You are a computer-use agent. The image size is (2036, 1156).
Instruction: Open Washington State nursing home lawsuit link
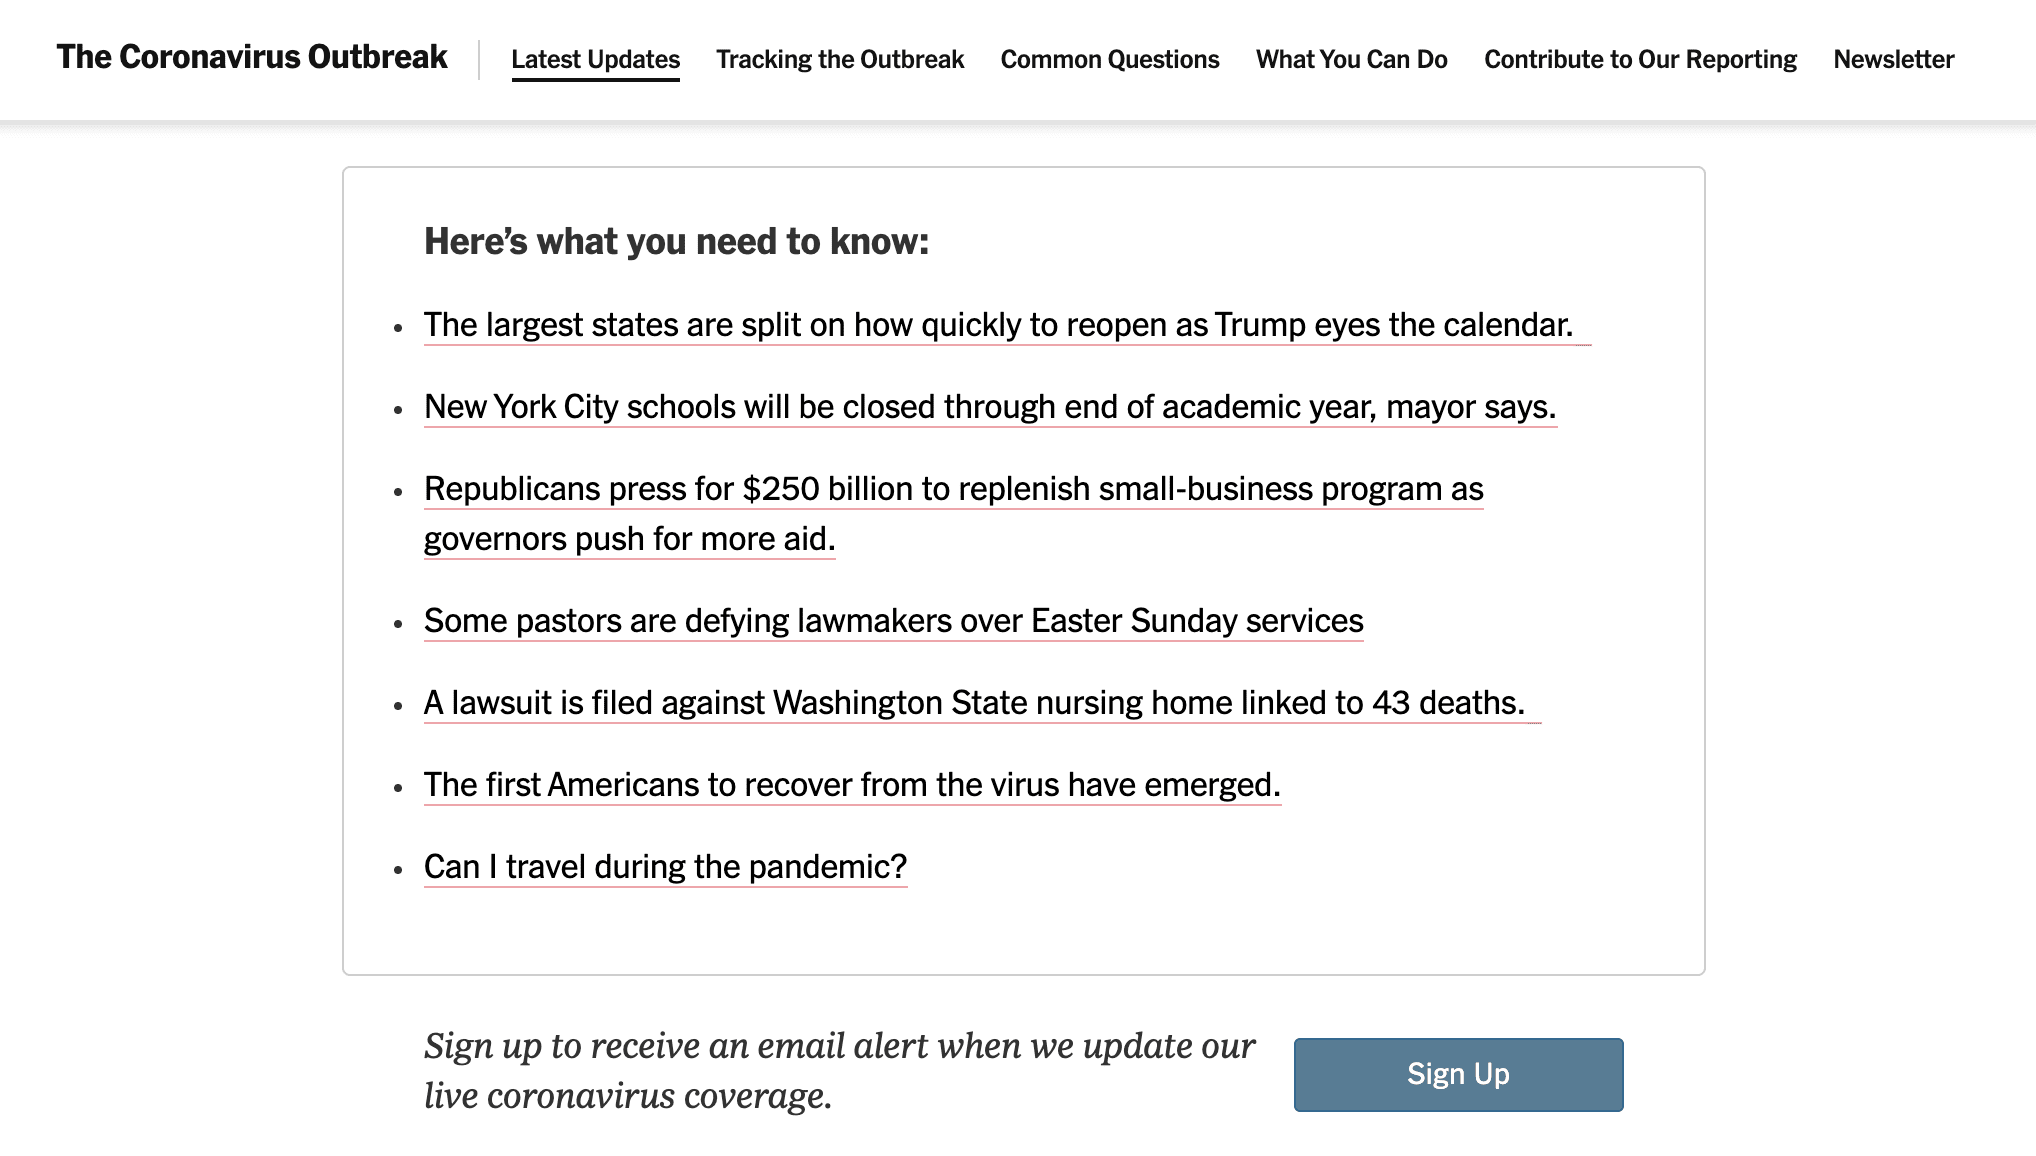coord(973,703)
